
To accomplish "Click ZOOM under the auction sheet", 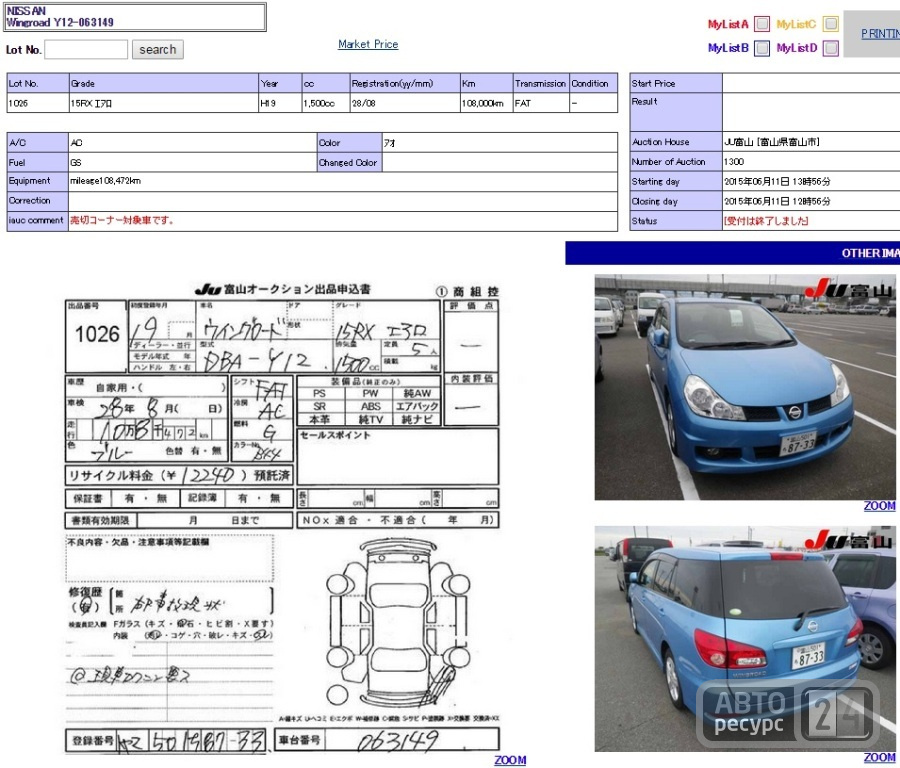I will tap(510, 760).
